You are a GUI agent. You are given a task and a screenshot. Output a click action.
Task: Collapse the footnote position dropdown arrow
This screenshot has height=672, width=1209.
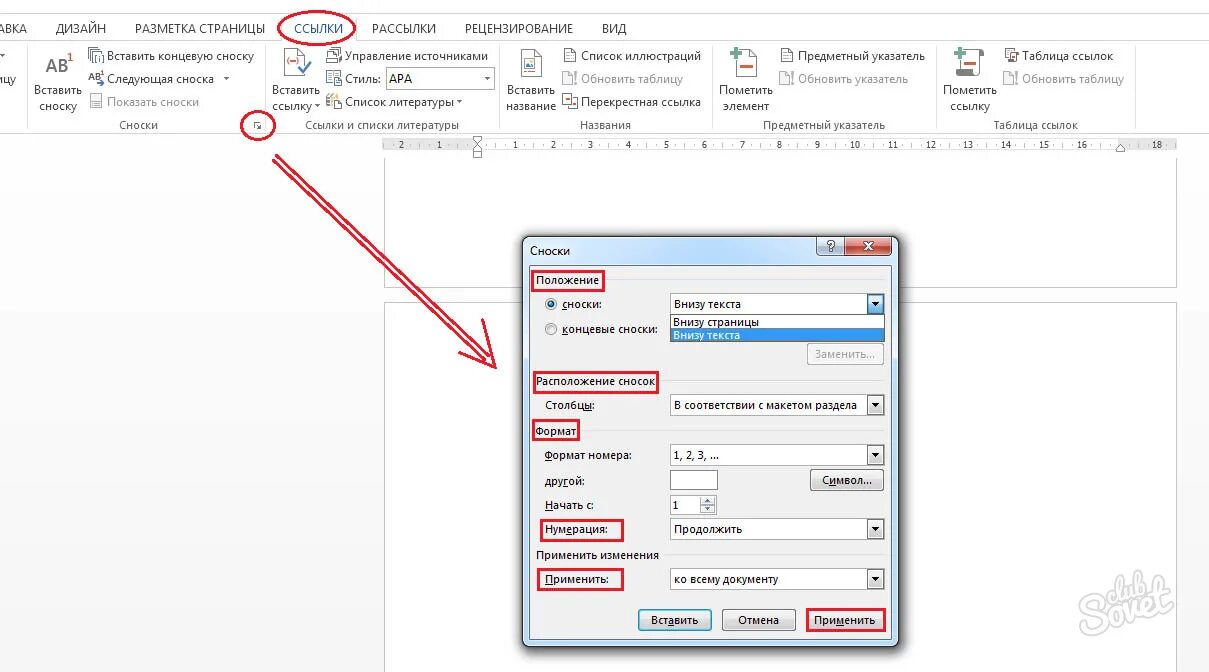(875, 304)
